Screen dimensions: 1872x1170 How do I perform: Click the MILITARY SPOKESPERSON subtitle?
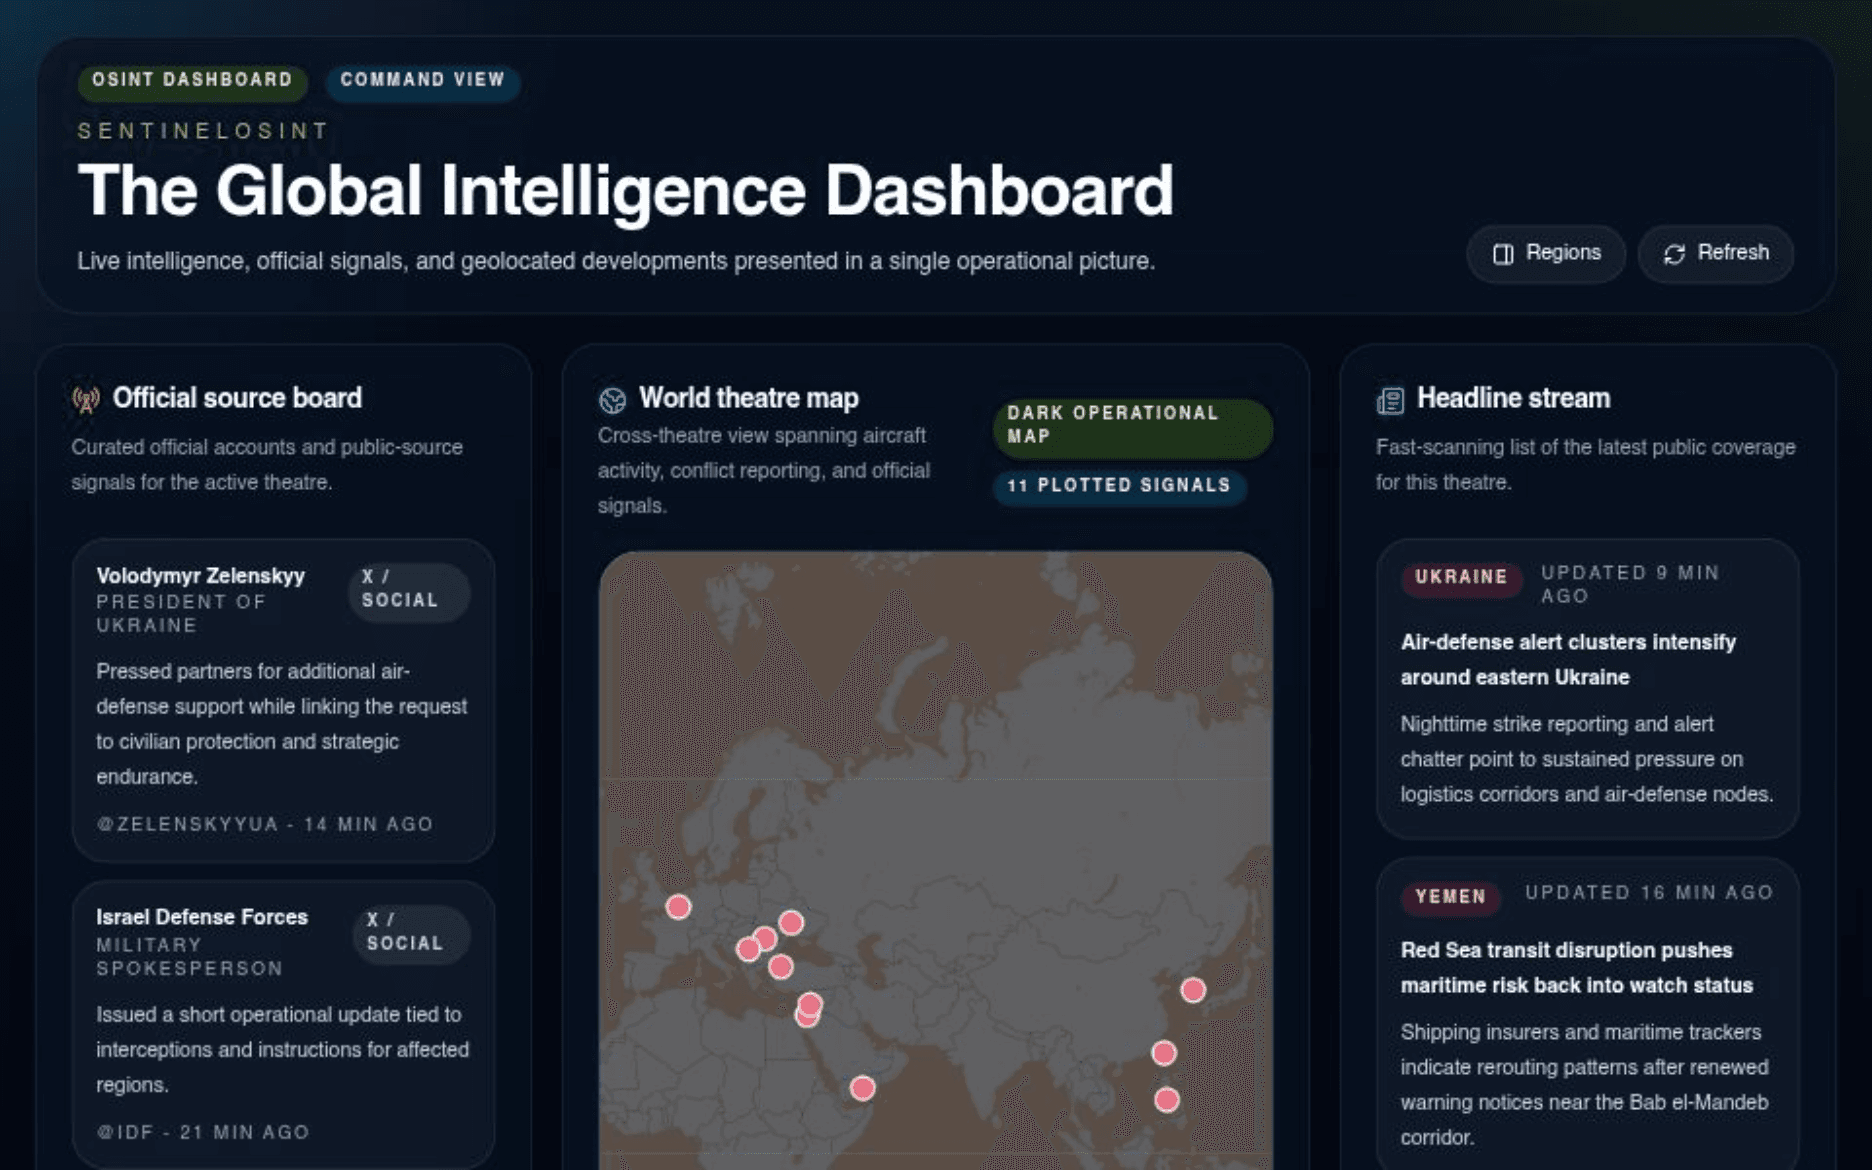190,957
